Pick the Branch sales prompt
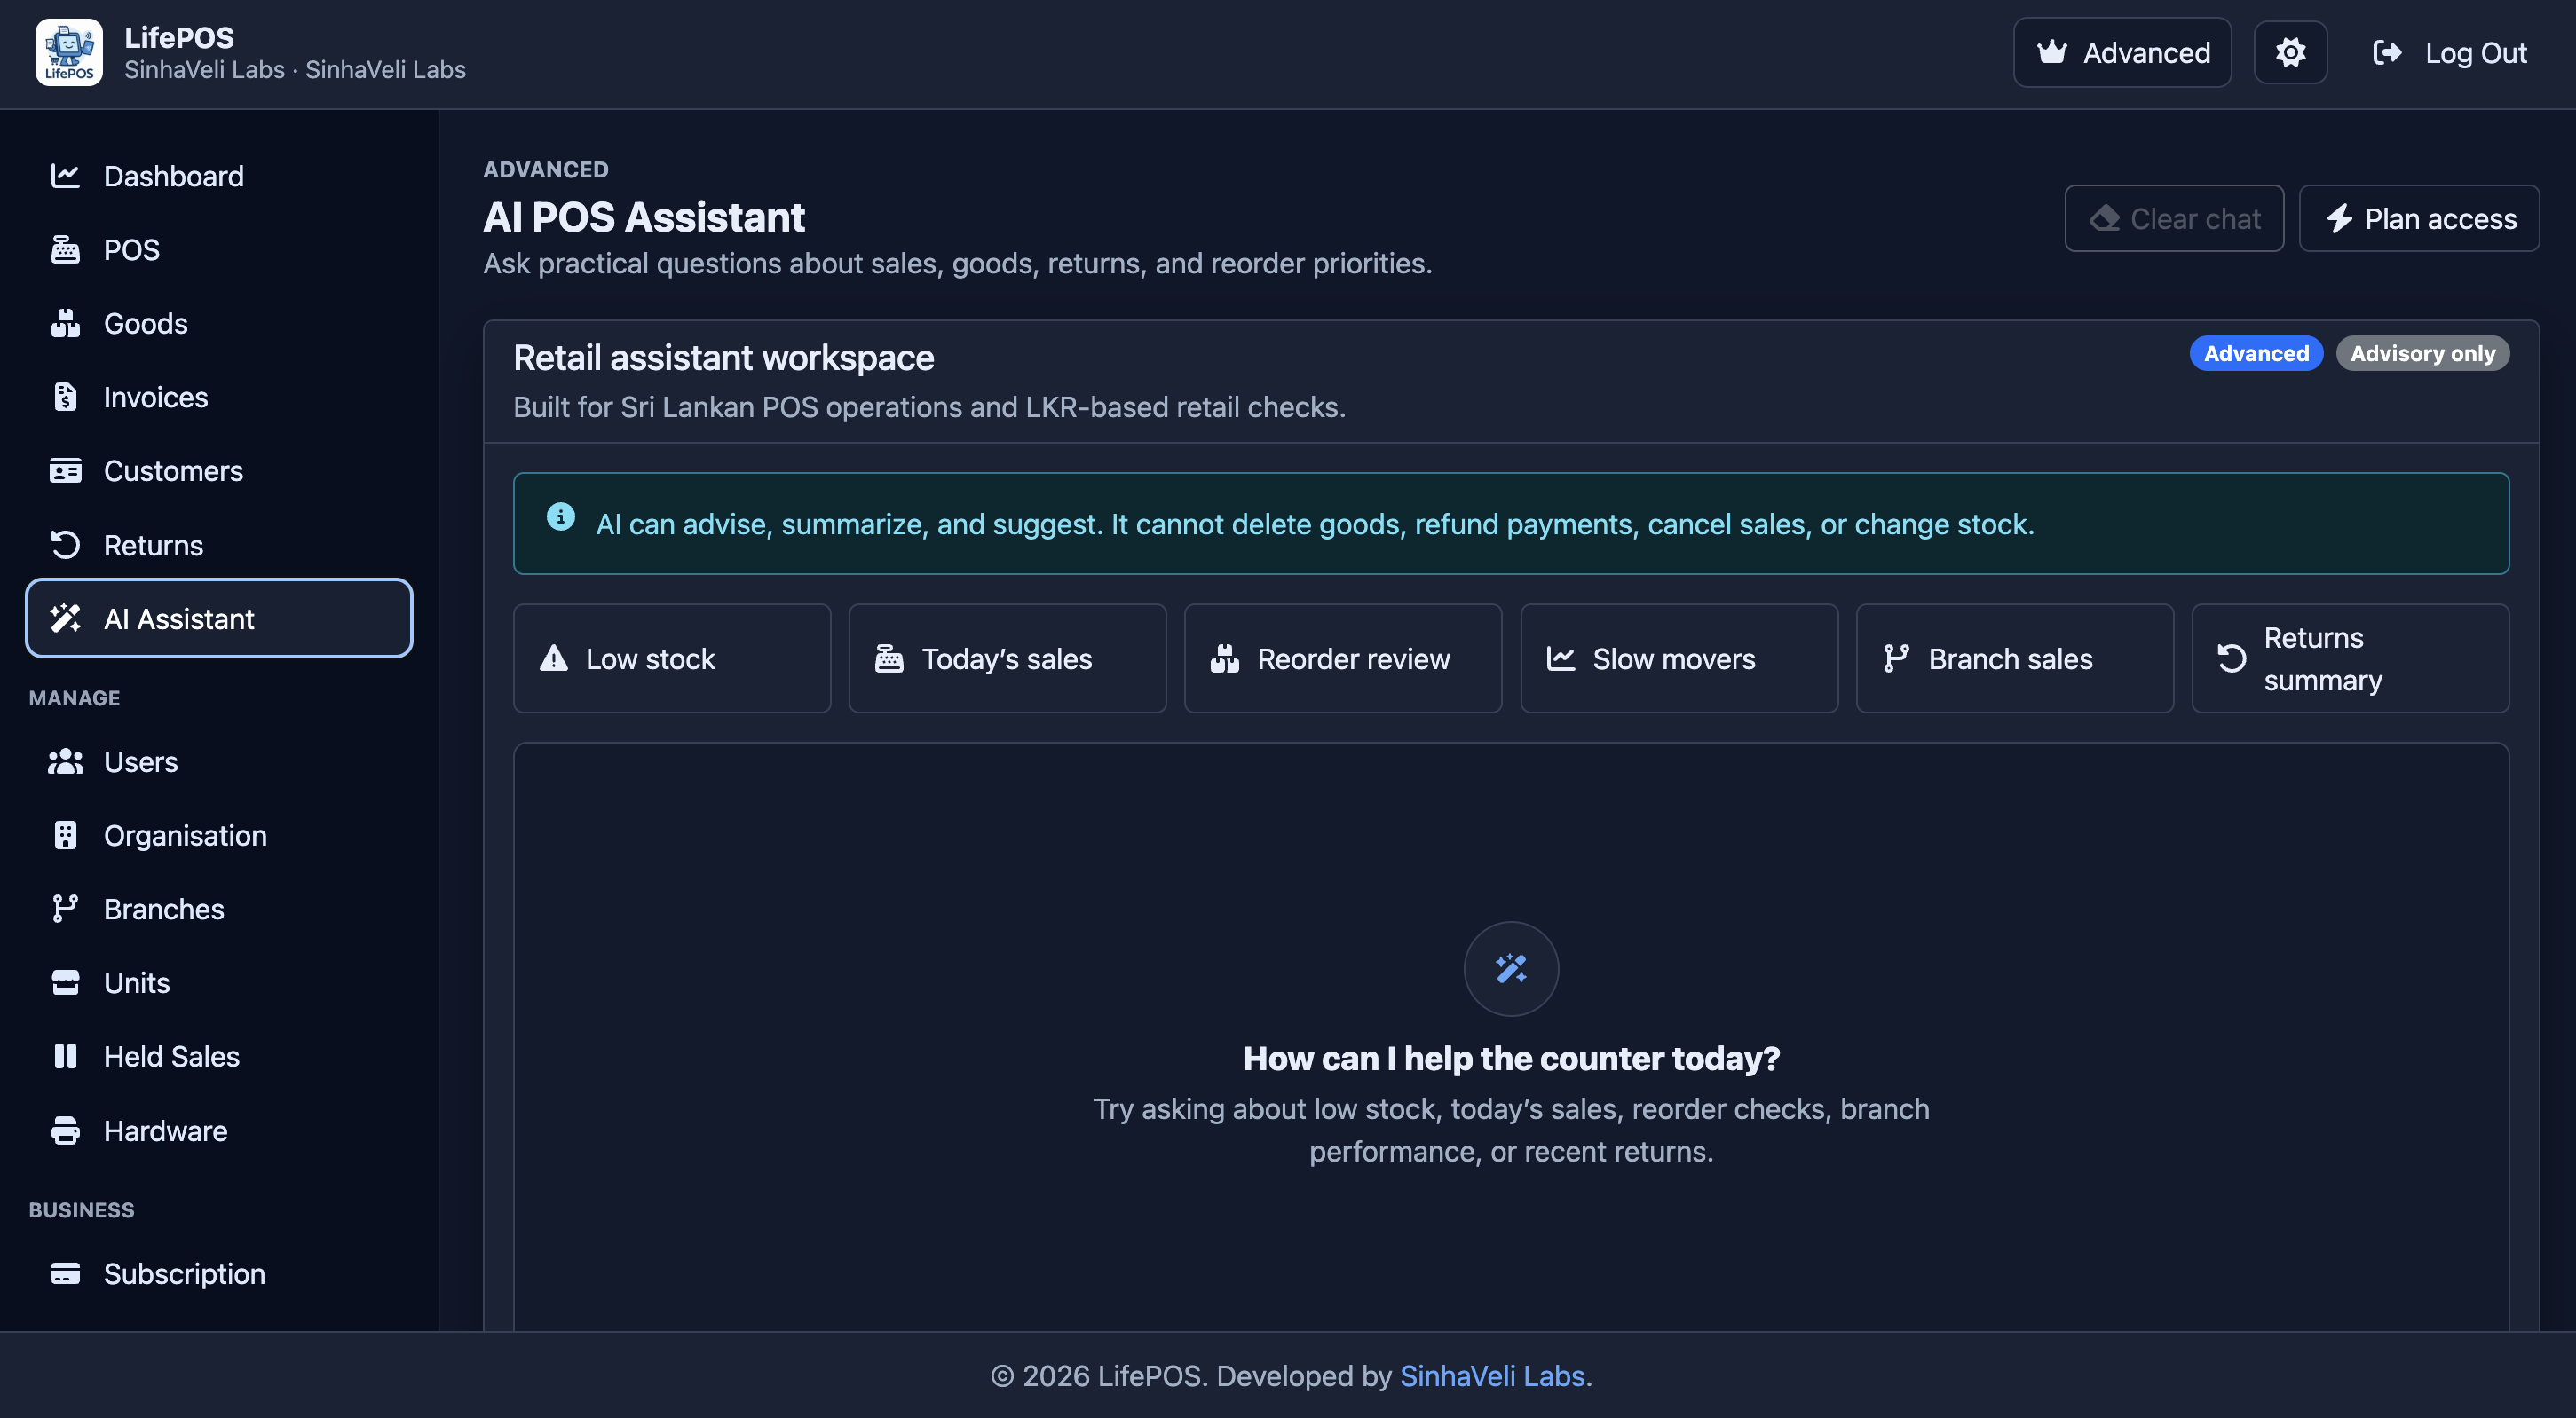The height and width of the screenshot is (1418, 2576). [2015, 658]
